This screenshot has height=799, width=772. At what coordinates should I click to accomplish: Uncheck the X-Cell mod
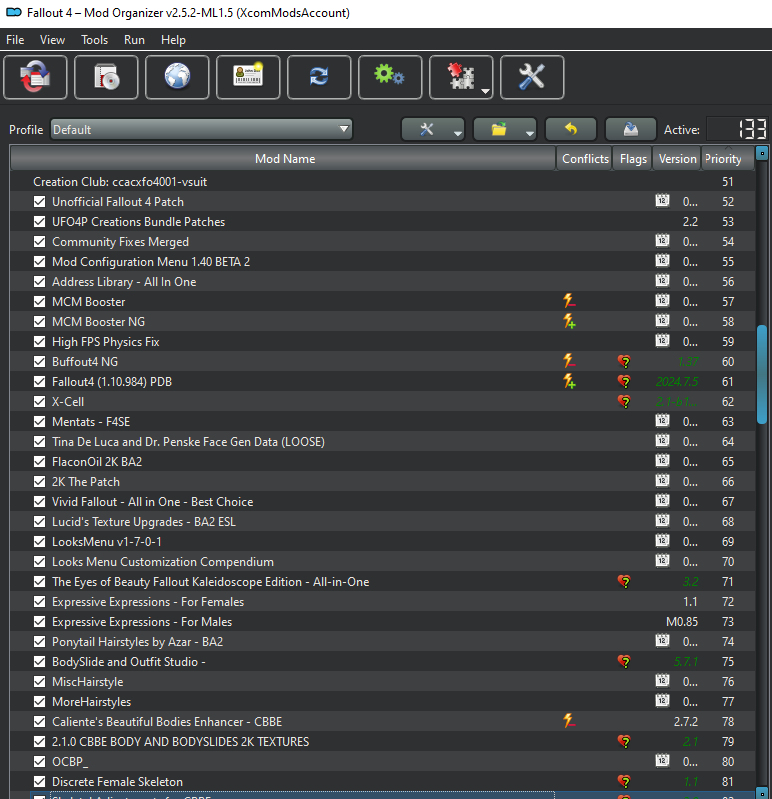pyautogui.click(x=39, y=402)
